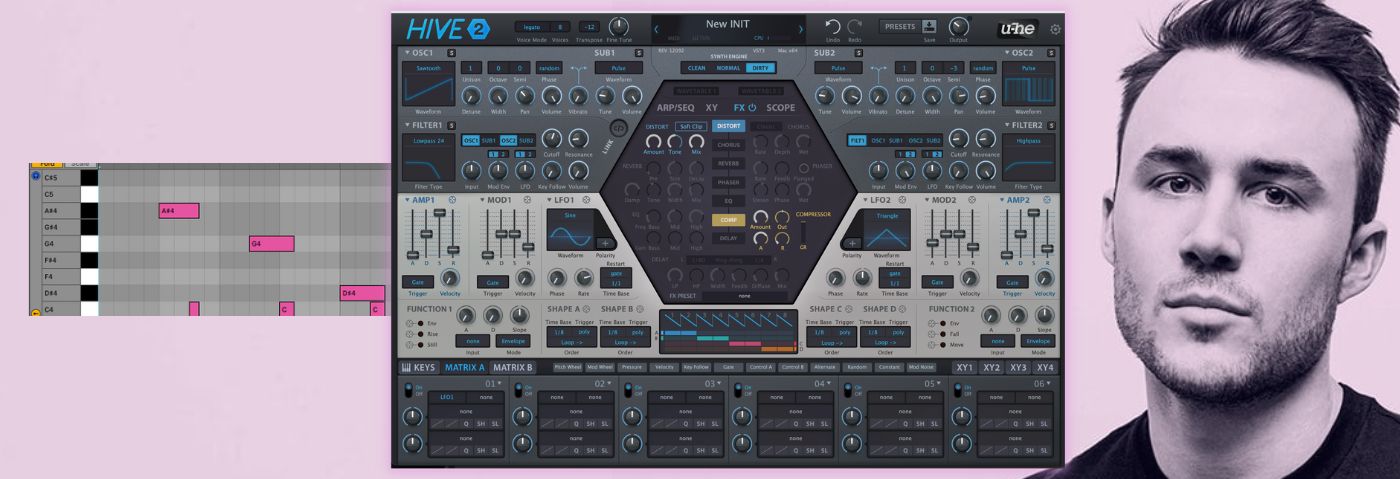Click the Fine Tune knob
This screenshot has width=1400, height=479.
click(619, 26)
